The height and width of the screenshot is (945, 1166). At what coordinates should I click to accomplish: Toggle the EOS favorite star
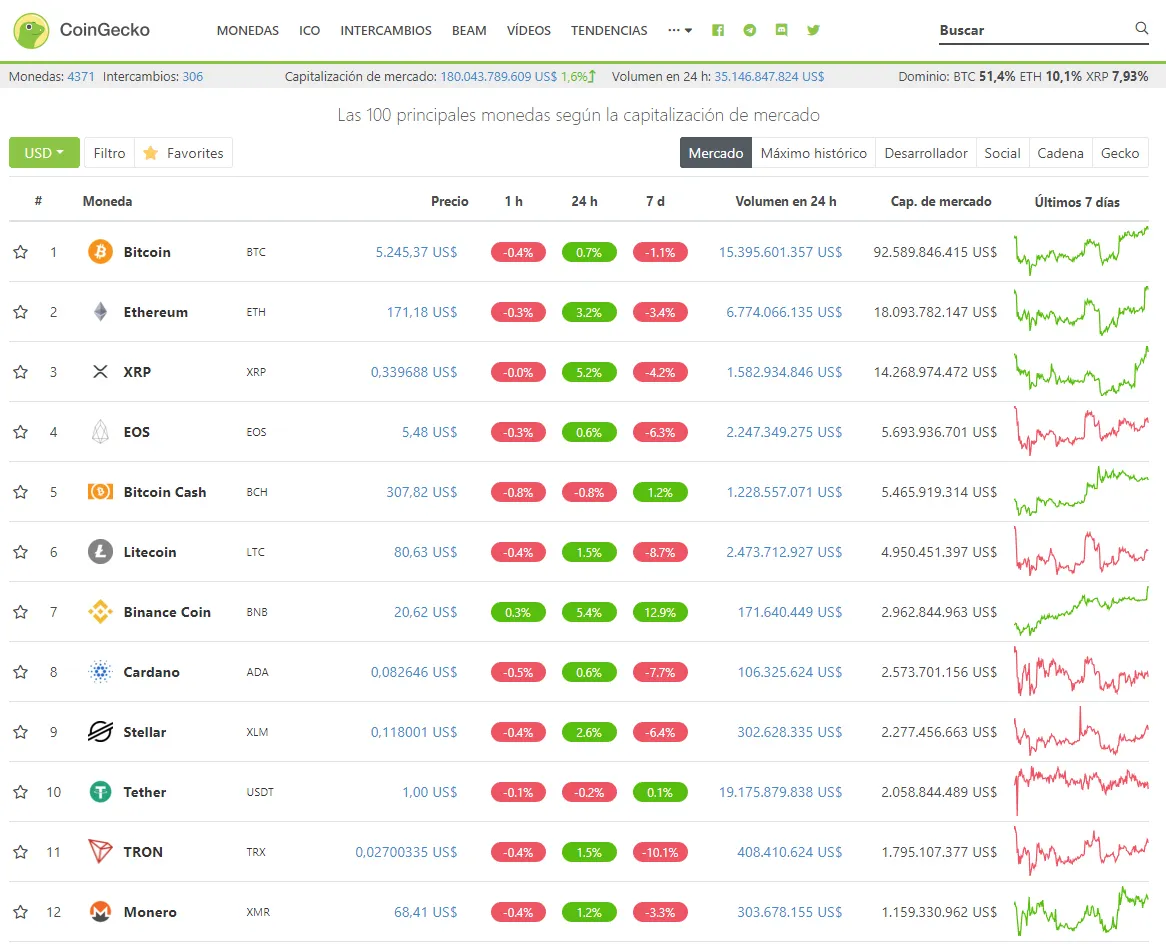21,432
